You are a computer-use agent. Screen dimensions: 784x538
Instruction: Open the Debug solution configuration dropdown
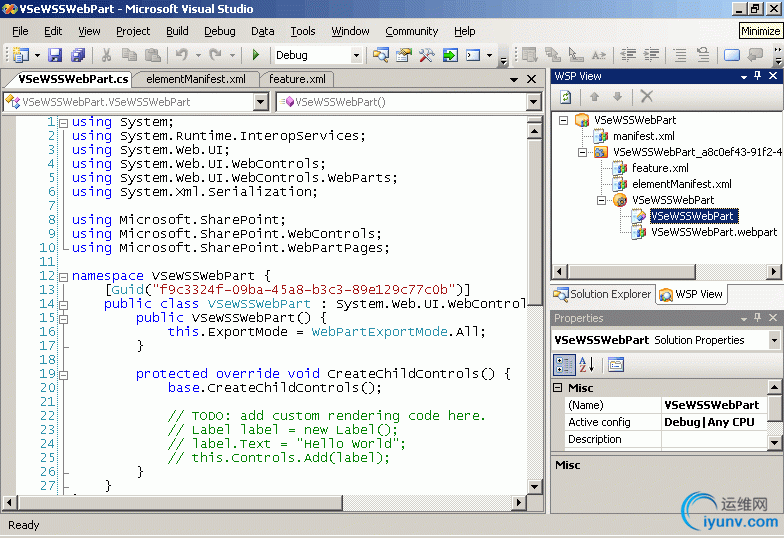357,55
